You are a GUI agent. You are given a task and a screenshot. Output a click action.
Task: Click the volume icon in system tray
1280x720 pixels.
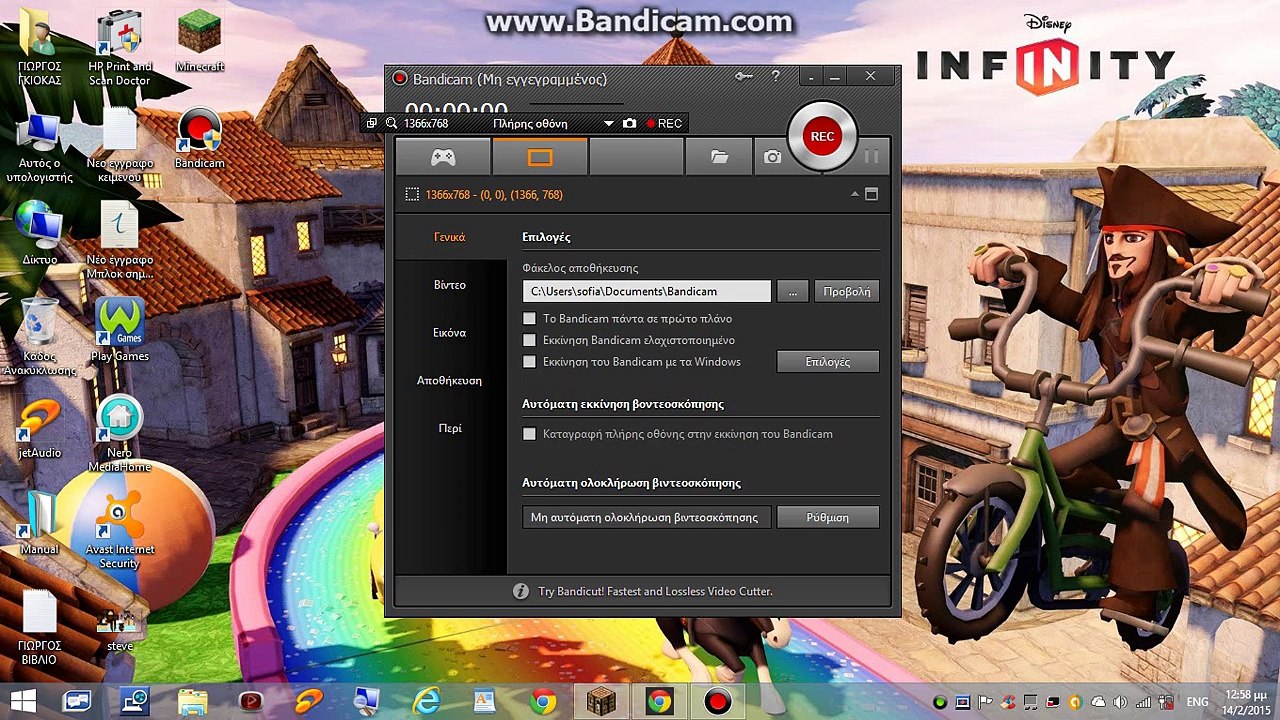point(1120,702)
